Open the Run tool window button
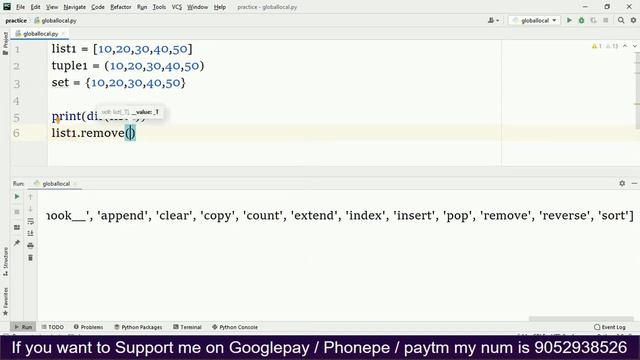The image size is (640, 360). pos(23,327)
